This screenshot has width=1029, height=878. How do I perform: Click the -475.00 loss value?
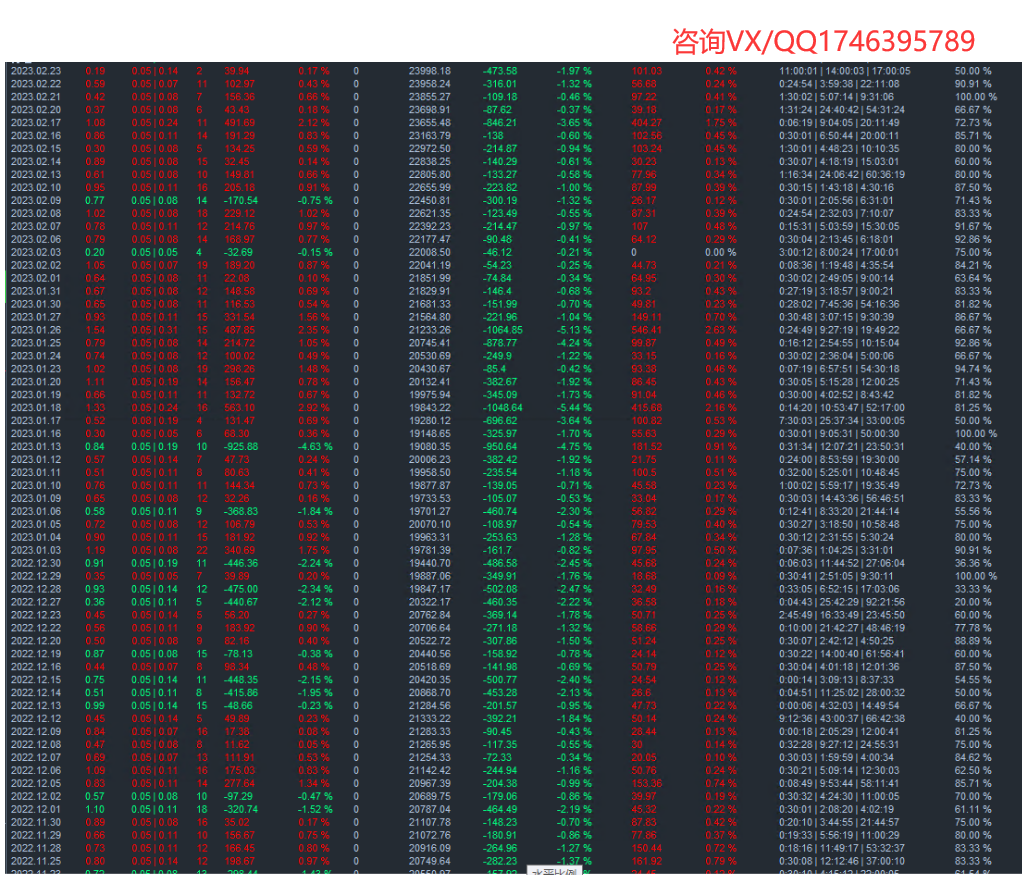click(240, 589)
